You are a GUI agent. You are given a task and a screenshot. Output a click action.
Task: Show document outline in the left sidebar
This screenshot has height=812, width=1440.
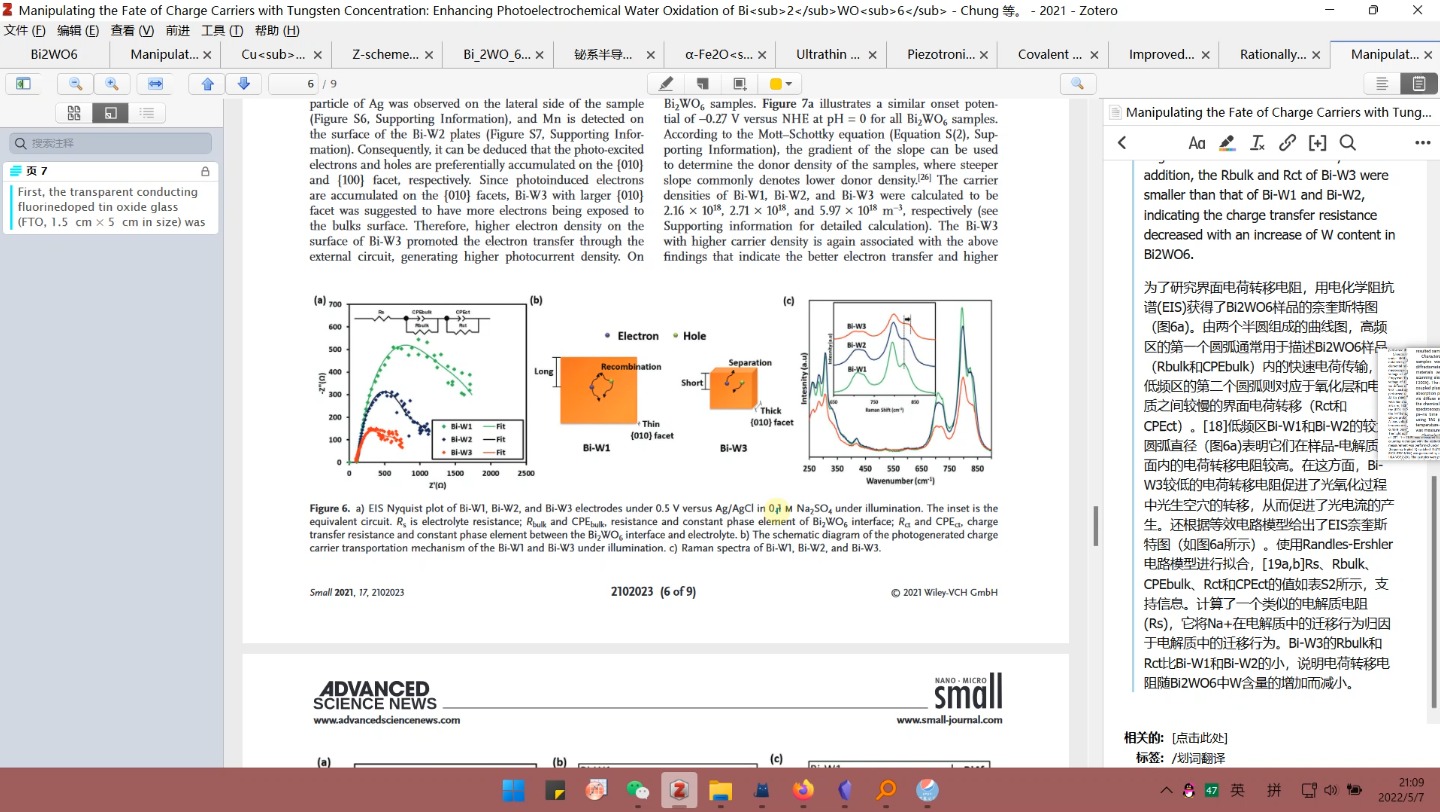[x=147, y=113]
